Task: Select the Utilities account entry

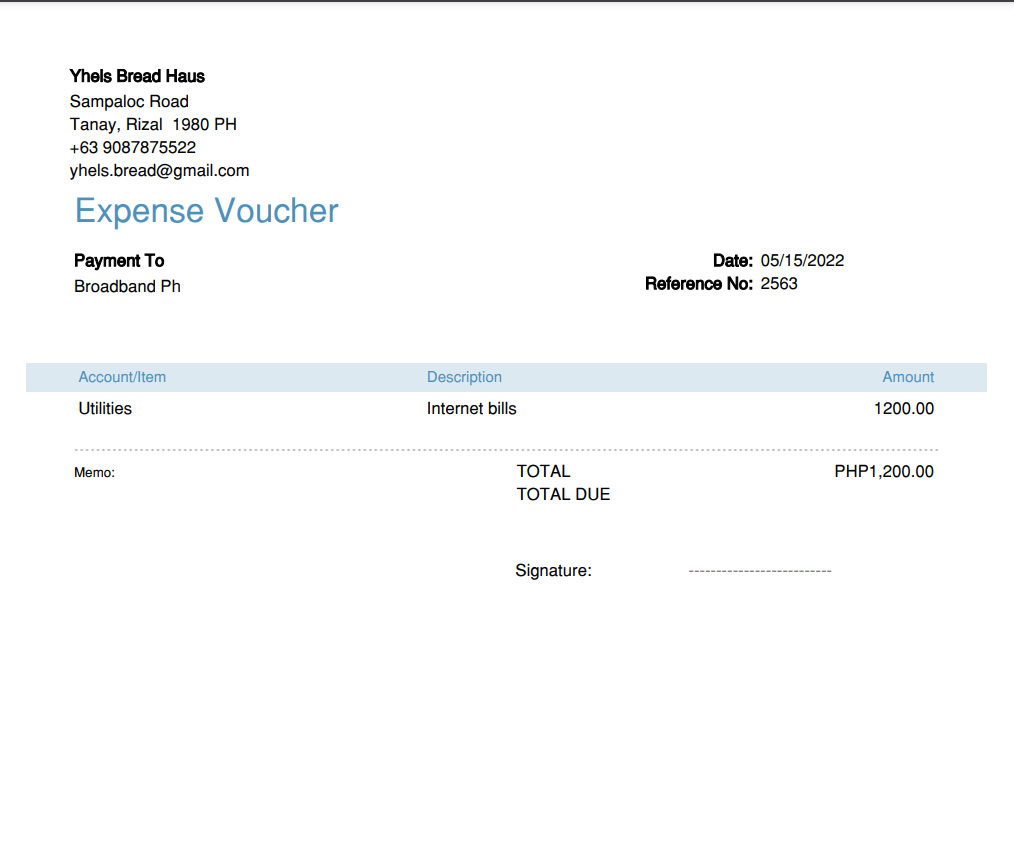Action: point(105,409)
